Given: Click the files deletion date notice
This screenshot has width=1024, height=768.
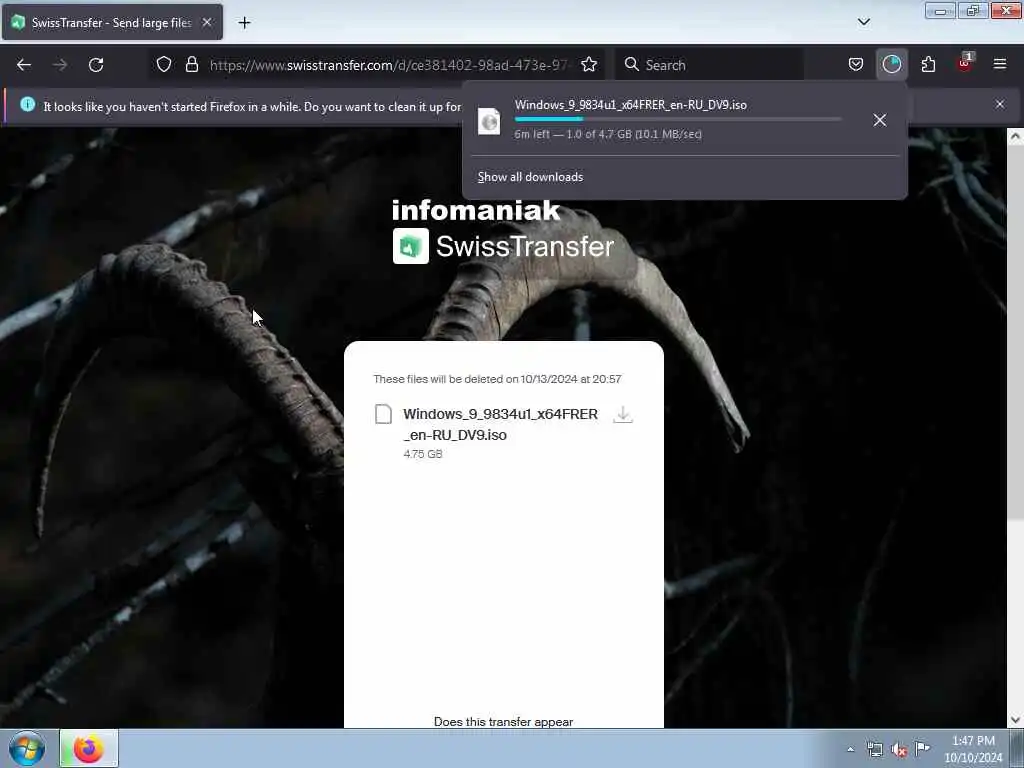Looking at the screenshot, I should tap(497, 379).
